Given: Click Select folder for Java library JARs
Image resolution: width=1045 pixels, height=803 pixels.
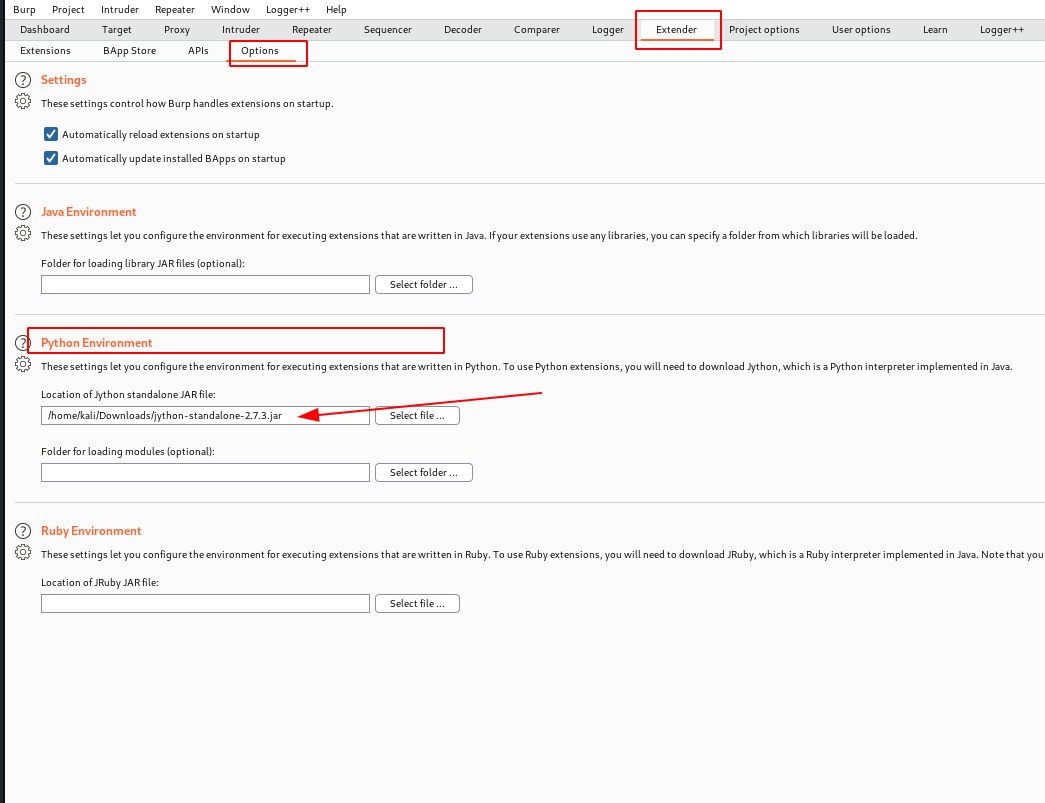Looking at the screenshot, I should (x=423, y=285).
